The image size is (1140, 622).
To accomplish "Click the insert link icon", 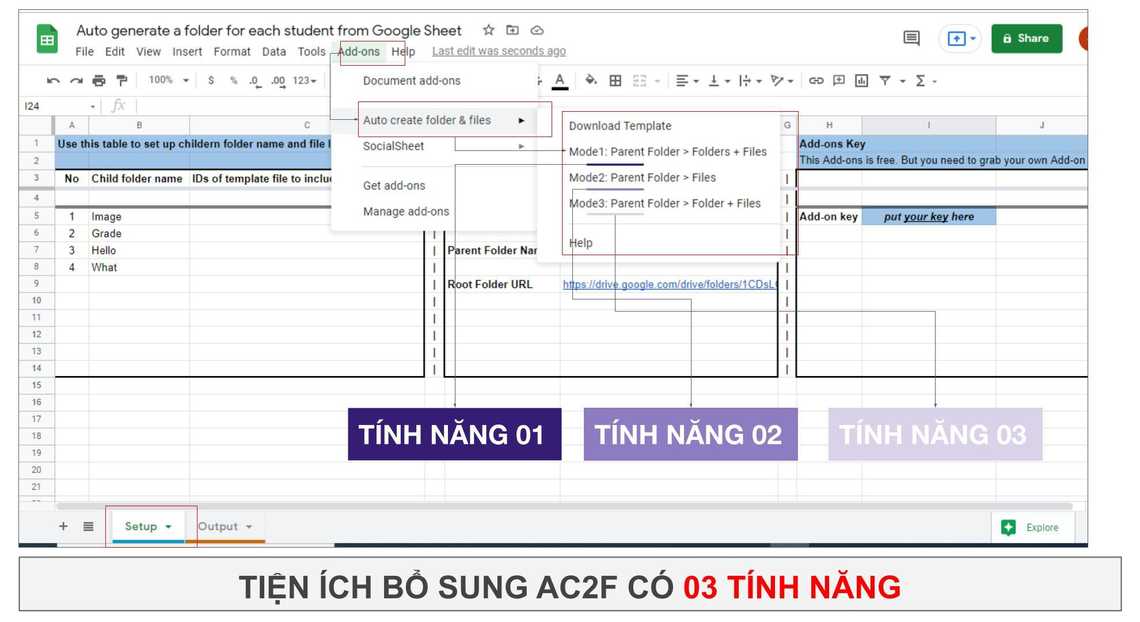I will click(816, 81).
